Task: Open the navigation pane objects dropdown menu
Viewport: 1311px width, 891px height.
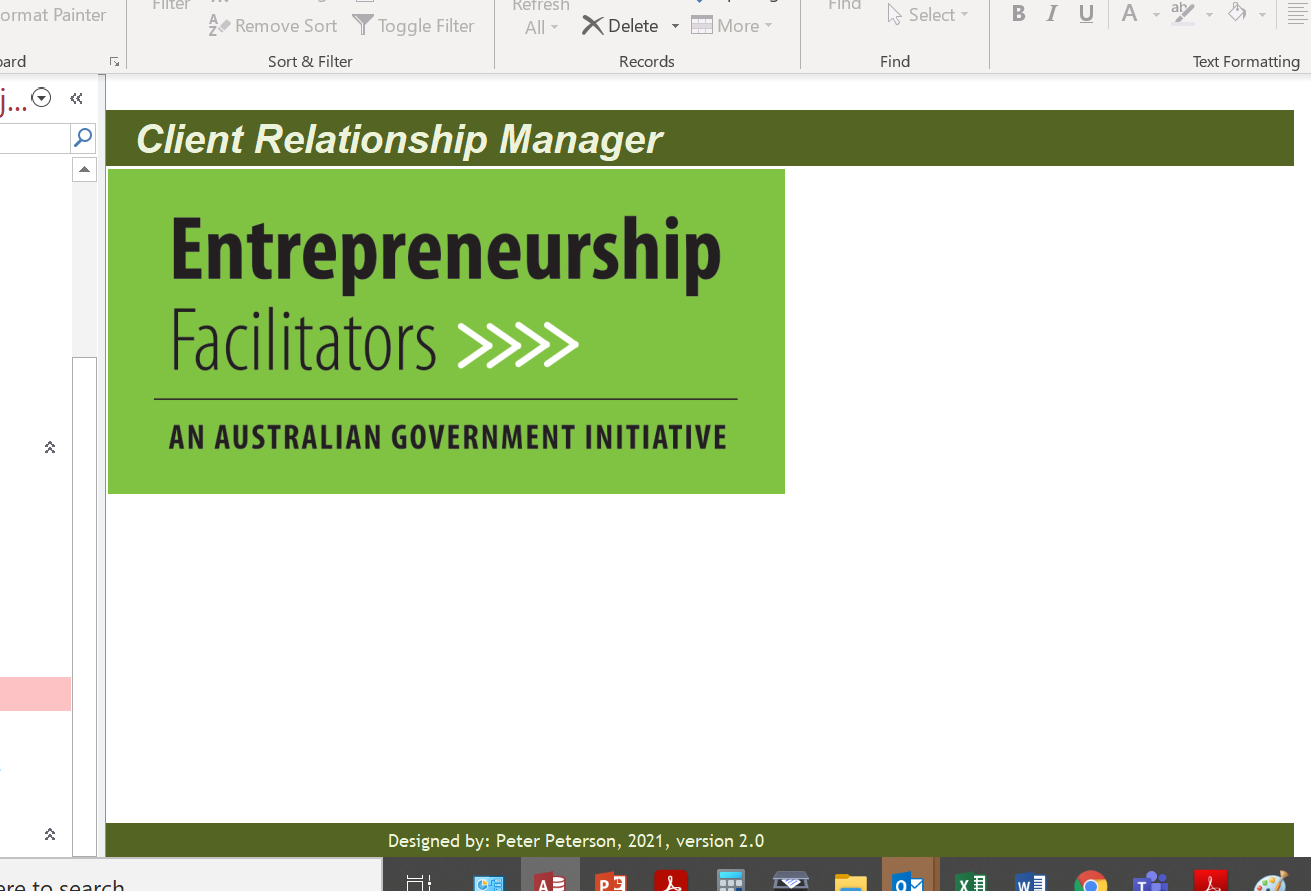Action: (x=41, y=98)
